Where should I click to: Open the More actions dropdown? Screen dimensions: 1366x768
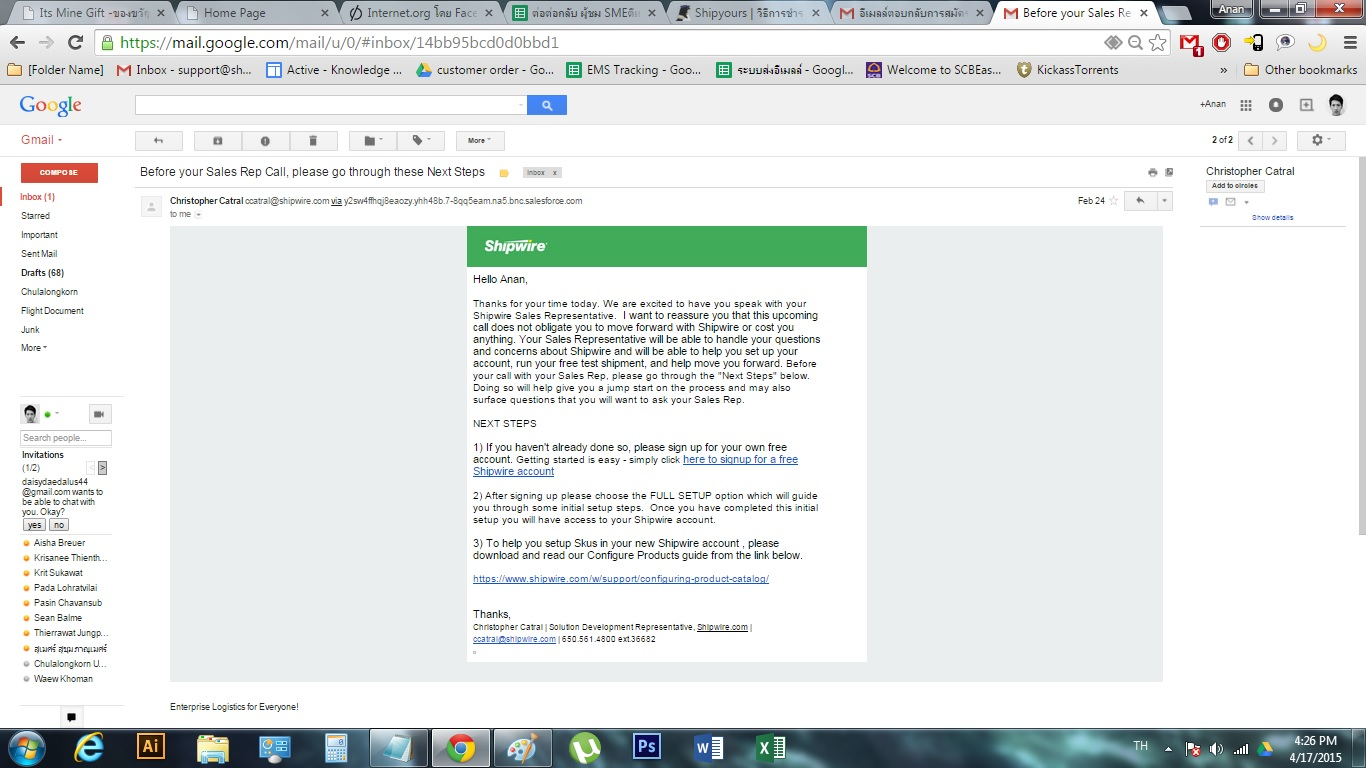coord(480,141)
